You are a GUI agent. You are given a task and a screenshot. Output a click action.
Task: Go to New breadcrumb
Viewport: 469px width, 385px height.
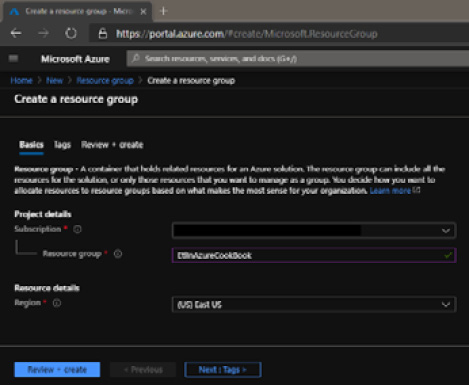tap(54, 80)
